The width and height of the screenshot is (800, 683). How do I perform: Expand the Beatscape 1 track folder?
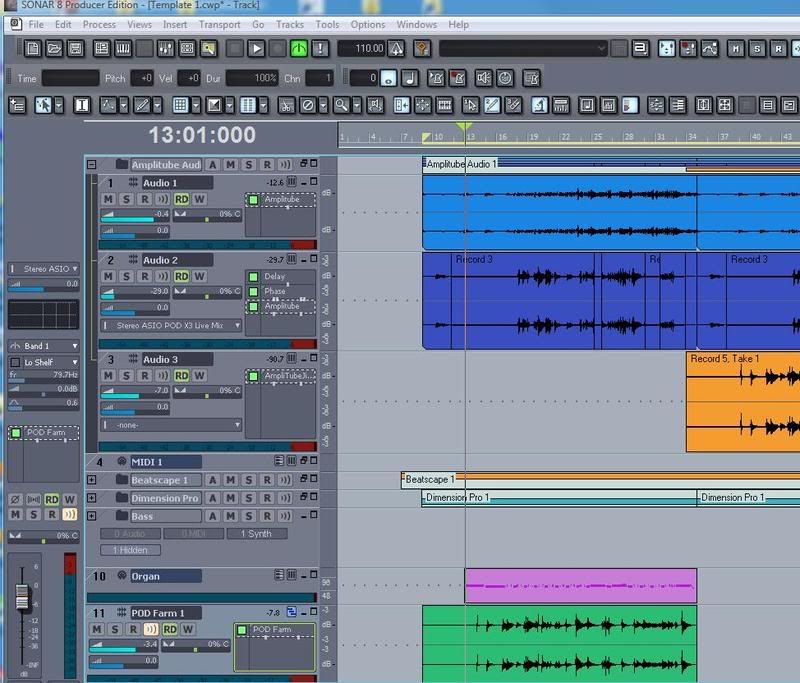[x=92, y=480]
